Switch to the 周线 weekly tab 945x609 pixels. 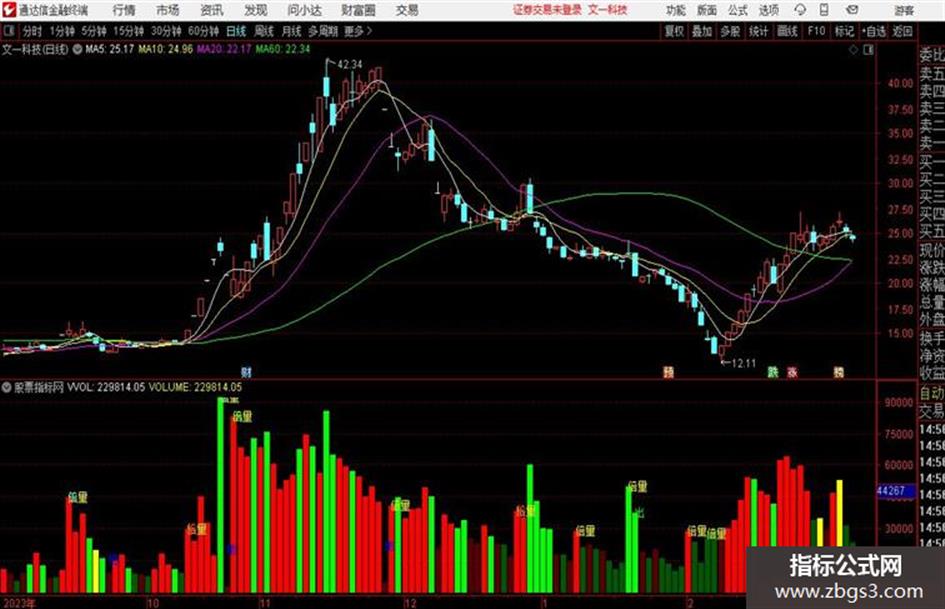click(264, 31)
